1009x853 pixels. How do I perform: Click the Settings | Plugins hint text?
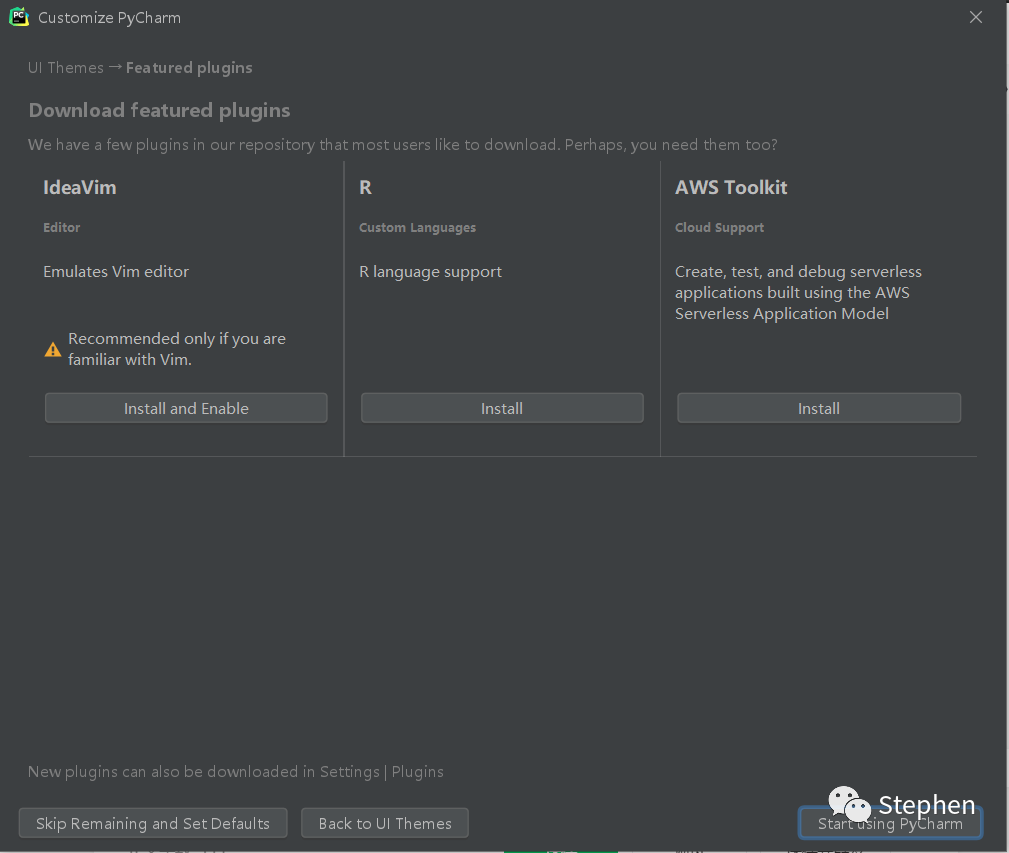(x=236, y=771)
